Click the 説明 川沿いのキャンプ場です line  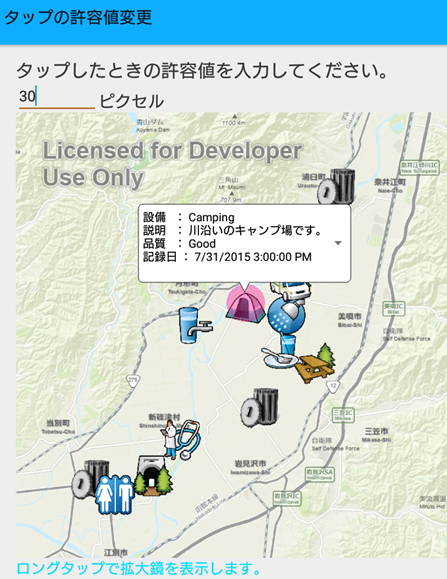coord(233,230)
